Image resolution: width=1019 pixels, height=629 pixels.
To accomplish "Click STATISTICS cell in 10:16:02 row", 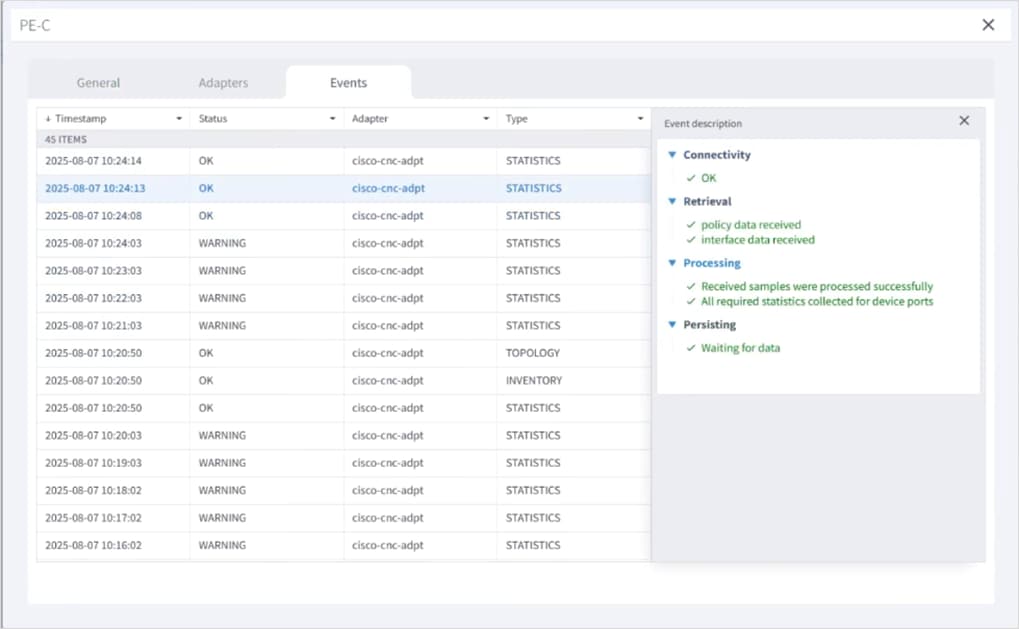I will point(533,545).
